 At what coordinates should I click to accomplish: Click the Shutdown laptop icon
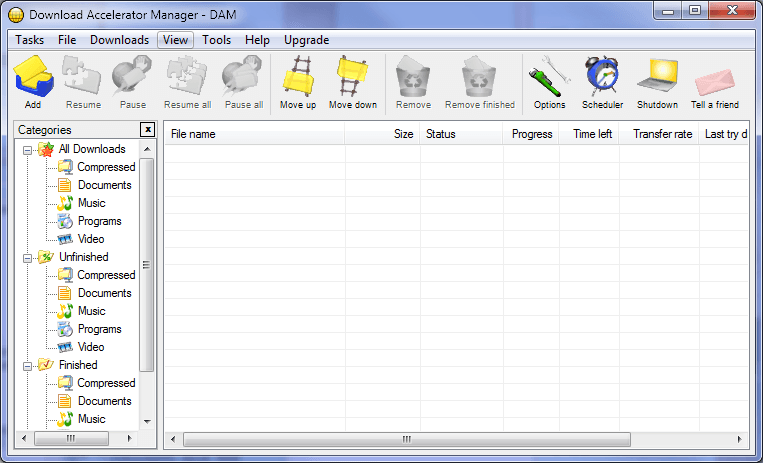657,75
